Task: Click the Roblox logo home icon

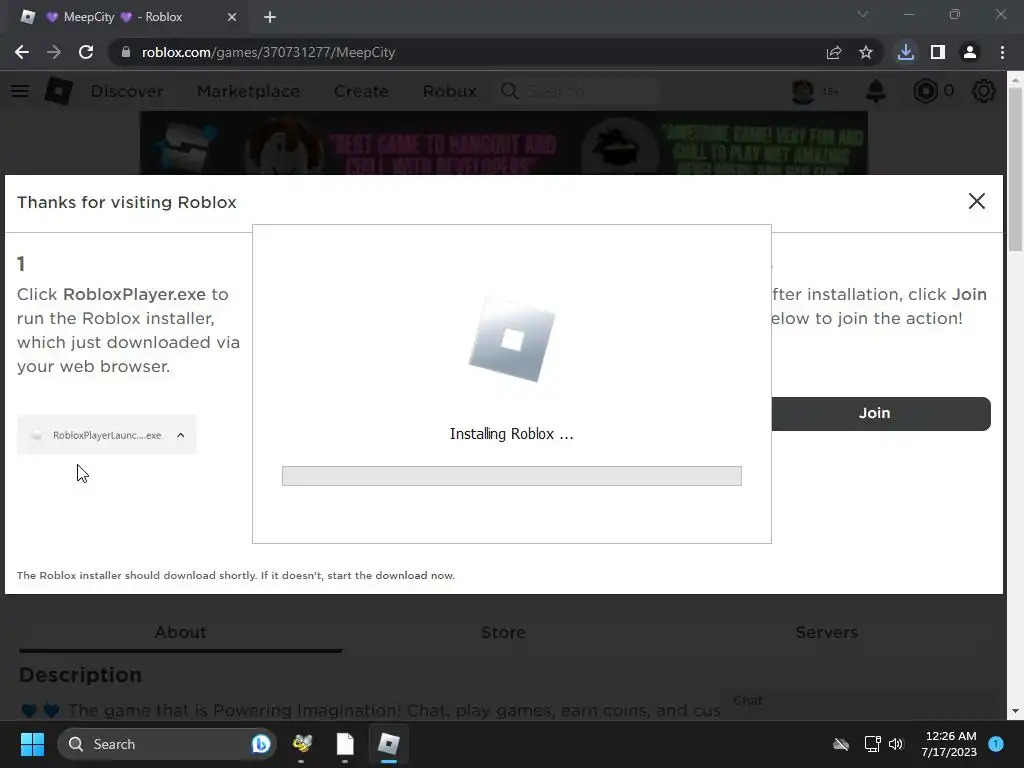Action: pyautogui.click(x=59, y=91)
